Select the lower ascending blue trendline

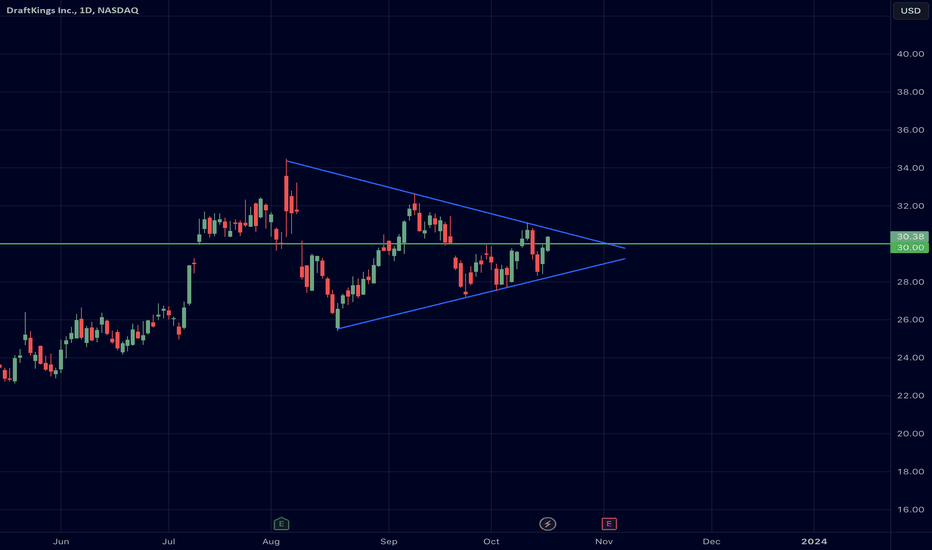[481, 294]
